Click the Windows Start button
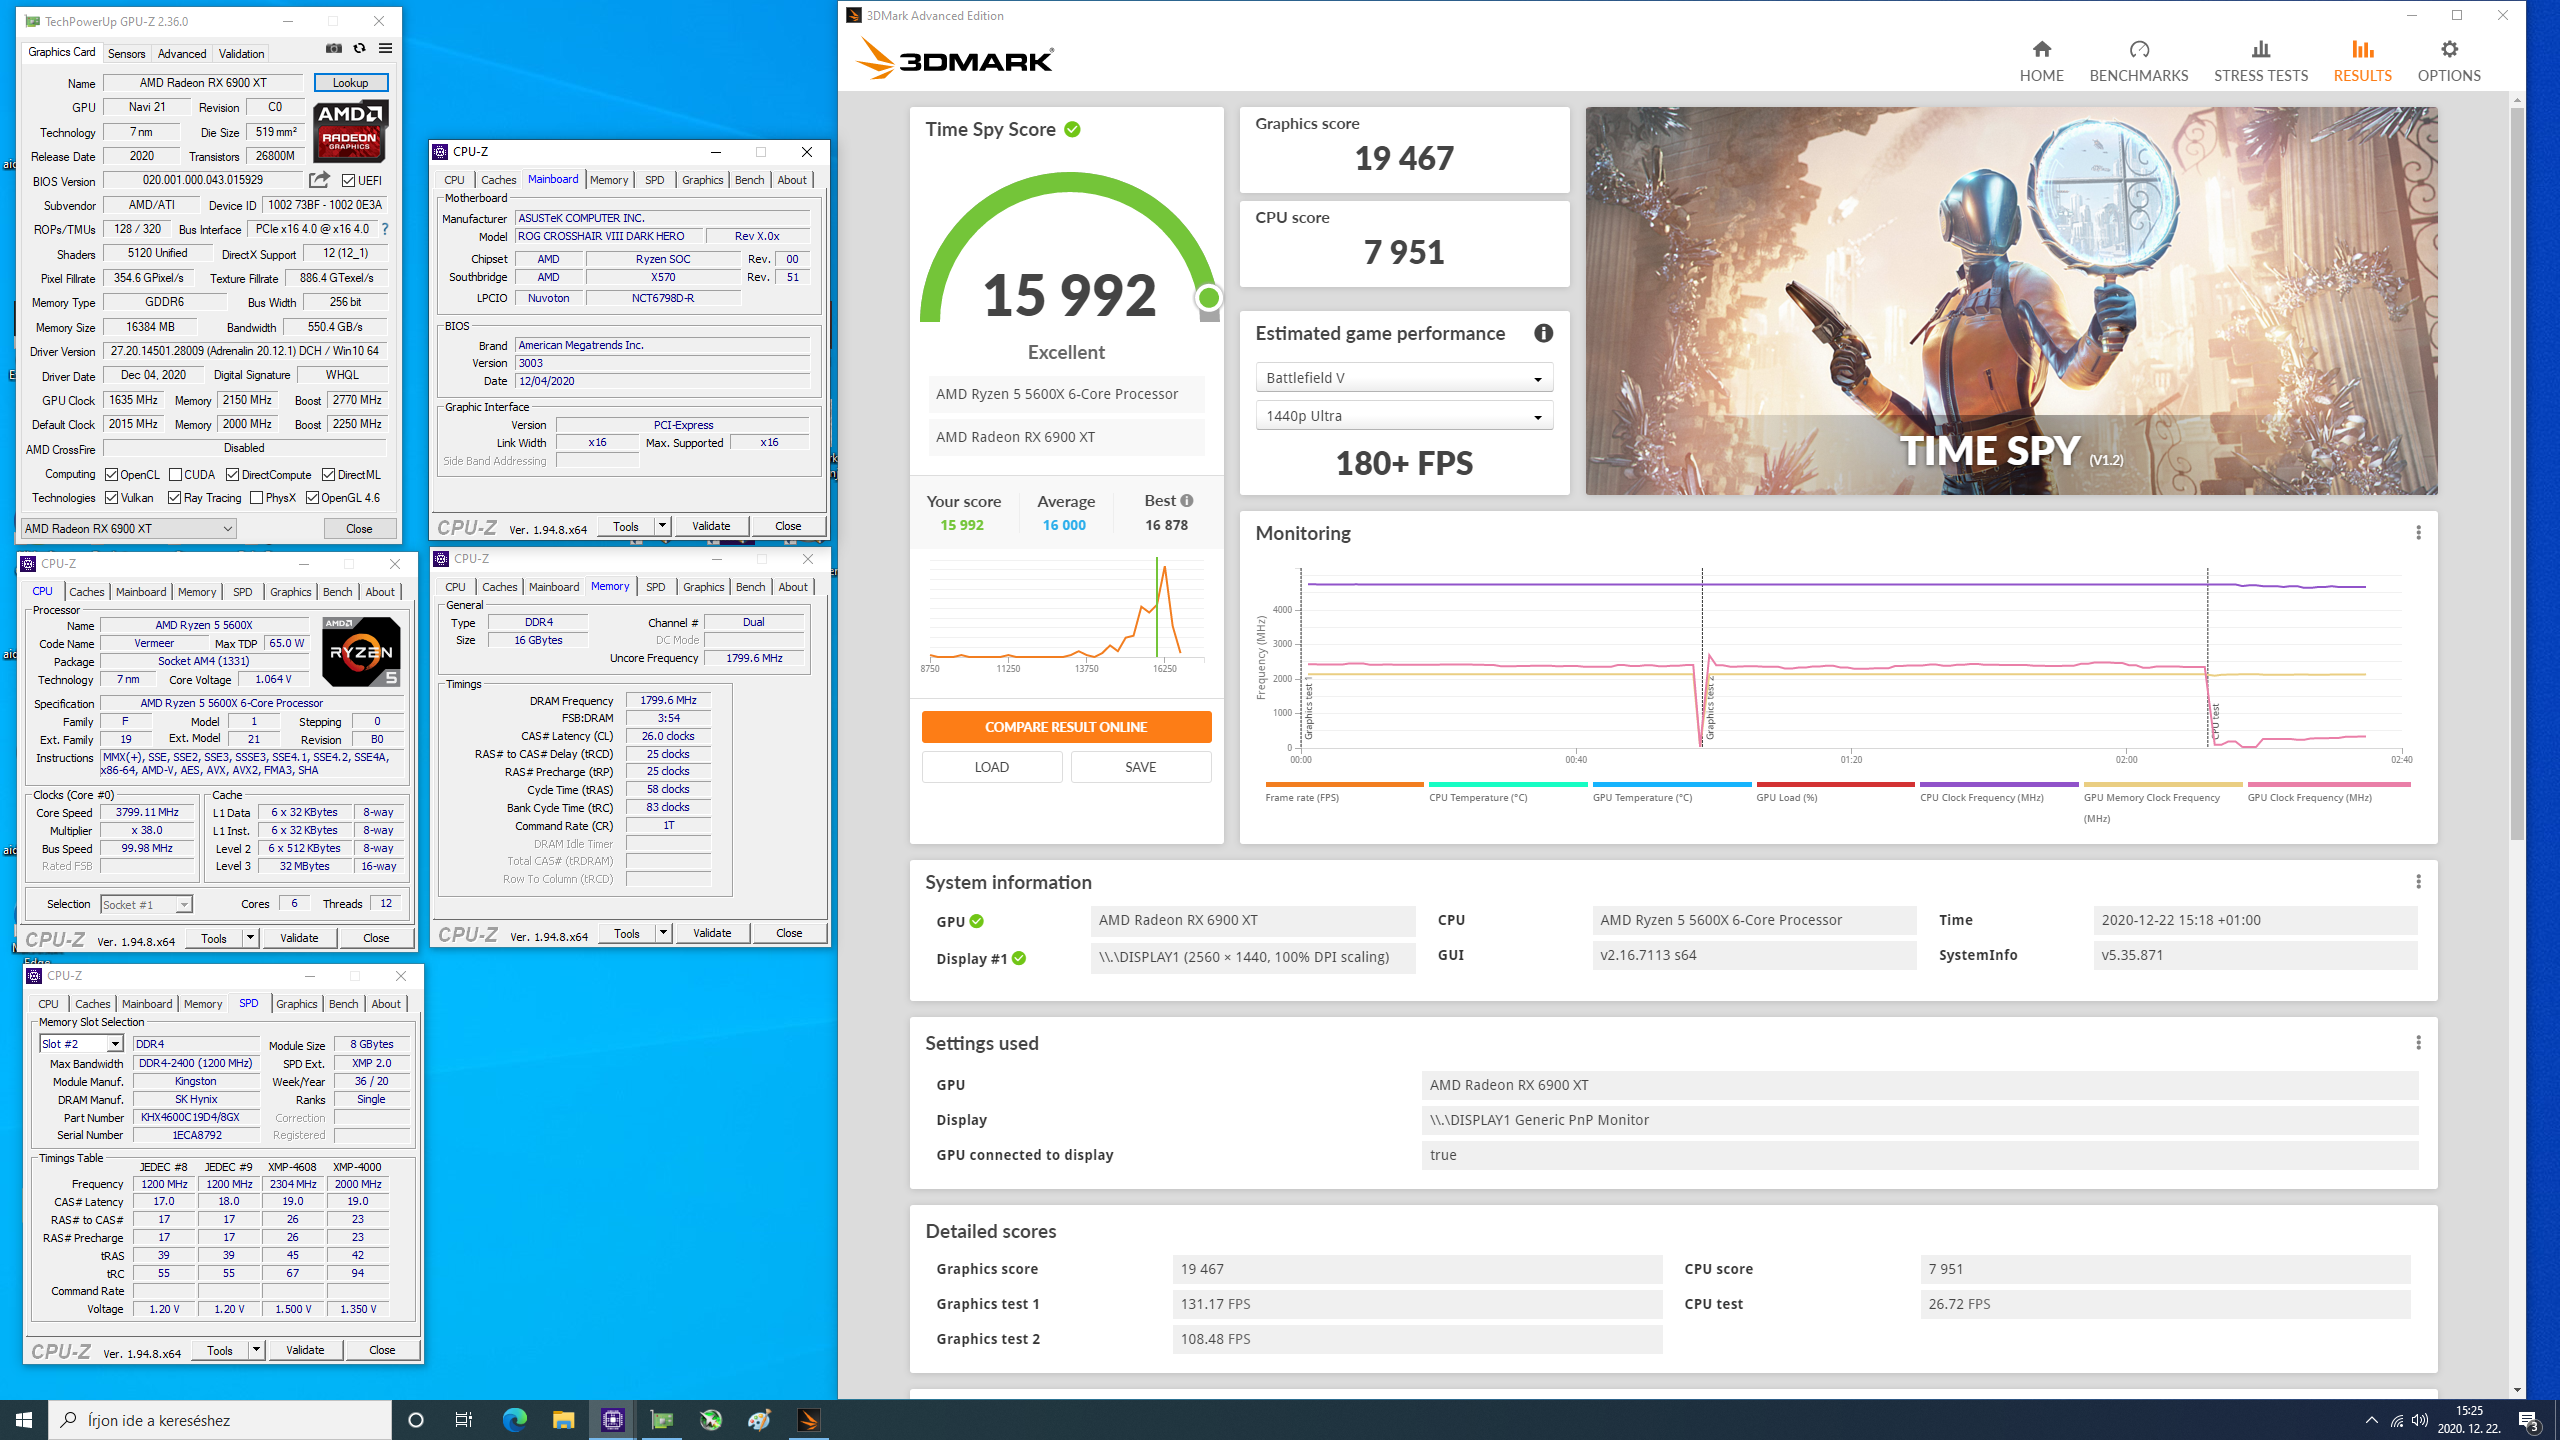 24,1420
